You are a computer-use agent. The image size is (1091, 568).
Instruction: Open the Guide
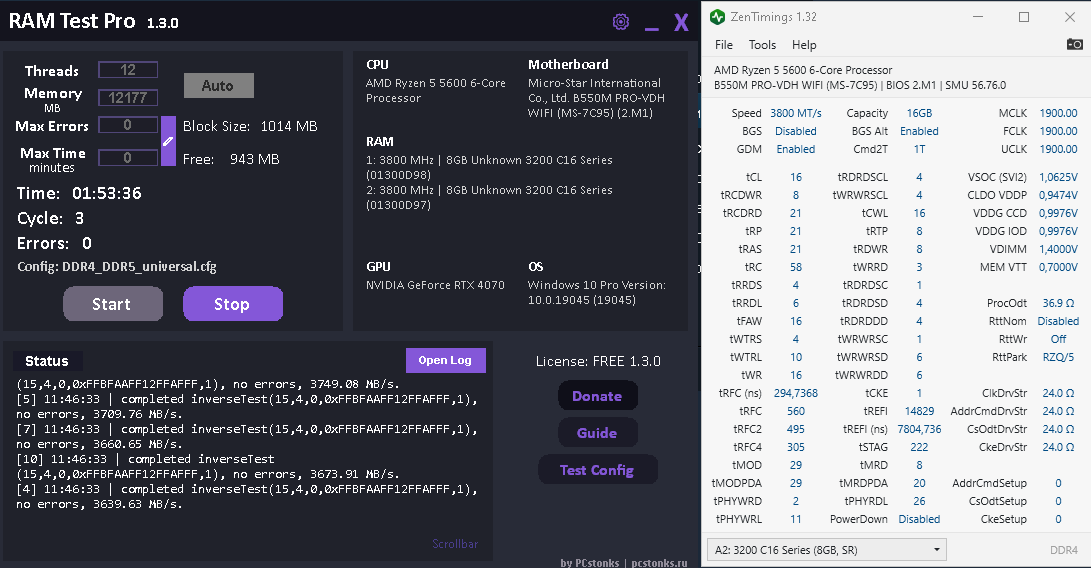[597, 433]
